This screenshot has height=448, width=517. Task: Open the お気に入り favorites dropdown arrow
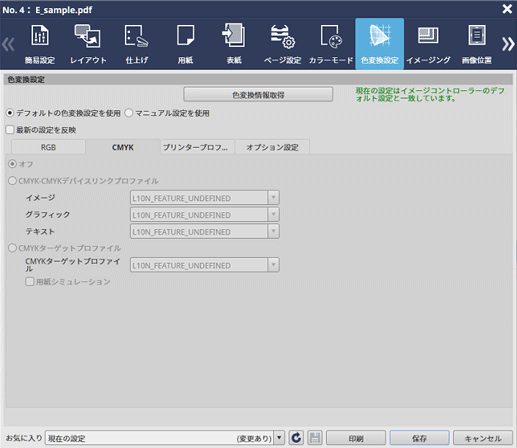click(279, 437)
